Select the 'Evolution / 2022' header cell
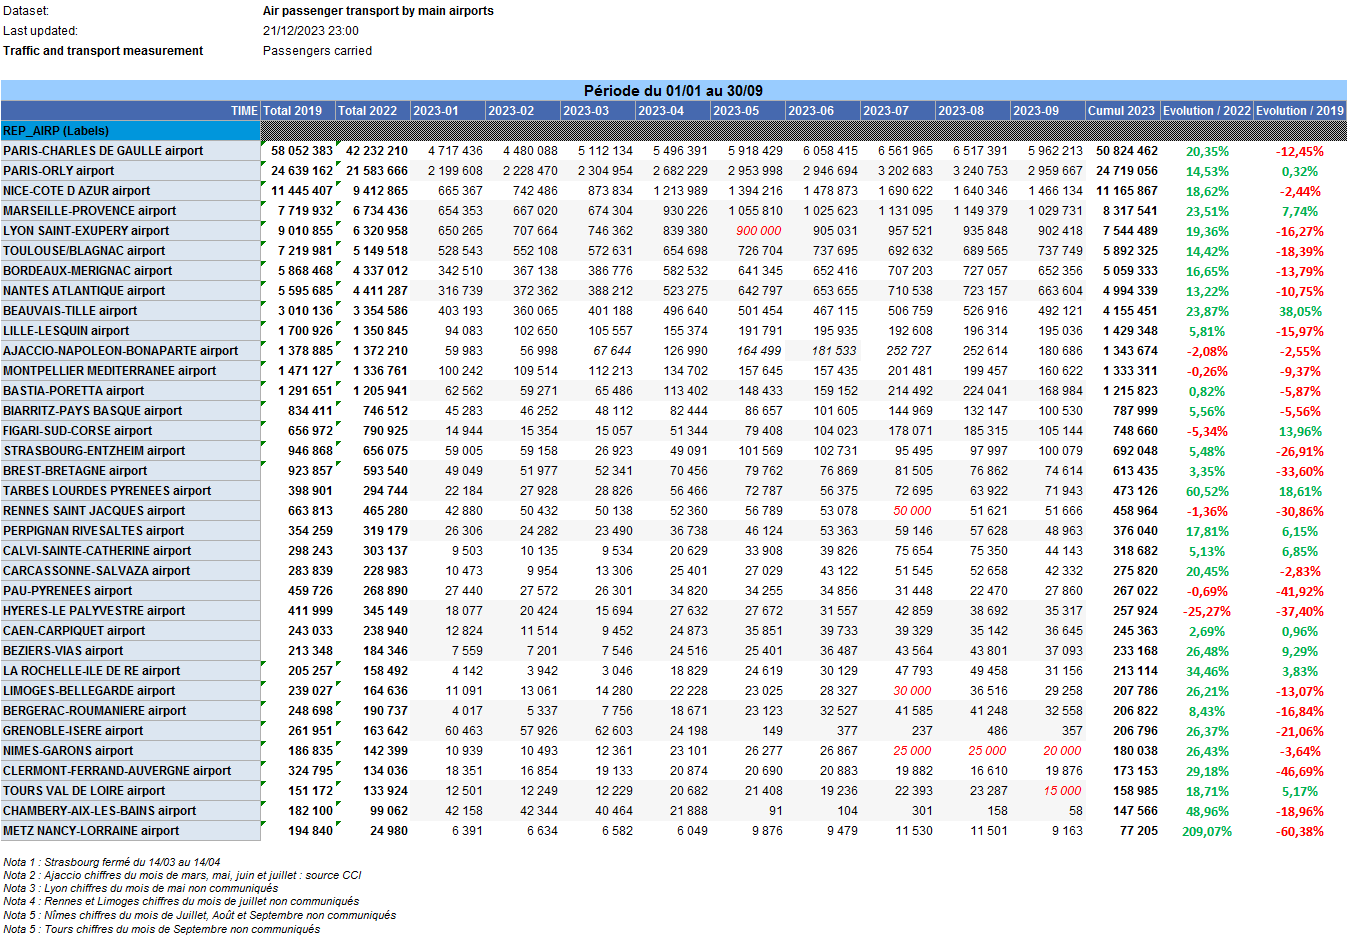The image size is (1347, 936). point(1207,111)
